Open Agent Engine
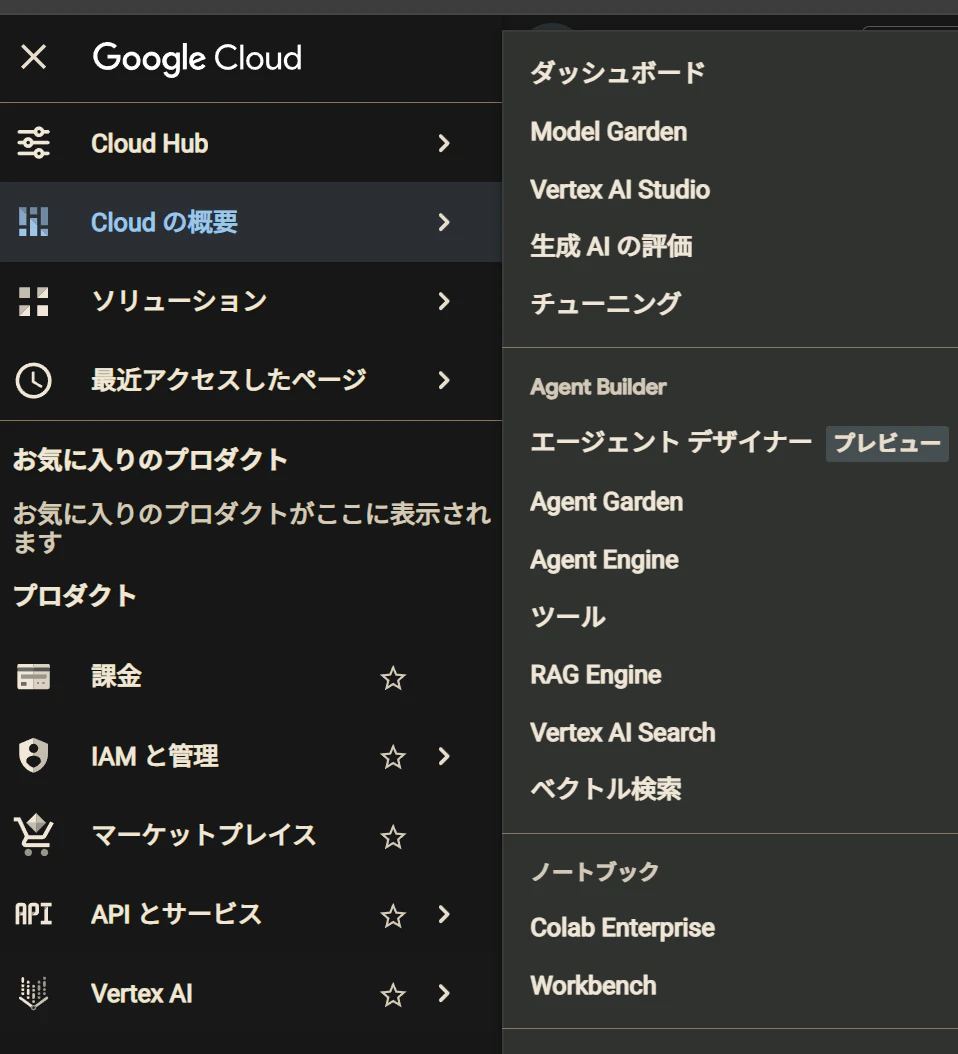Viewport: 958px width, 1054px height. tap(604, 560)
